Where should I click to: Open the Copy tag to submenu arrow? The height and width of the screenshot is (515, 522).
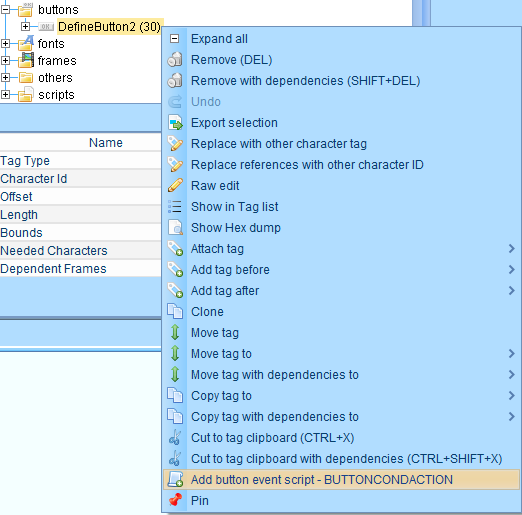point(511,395)
